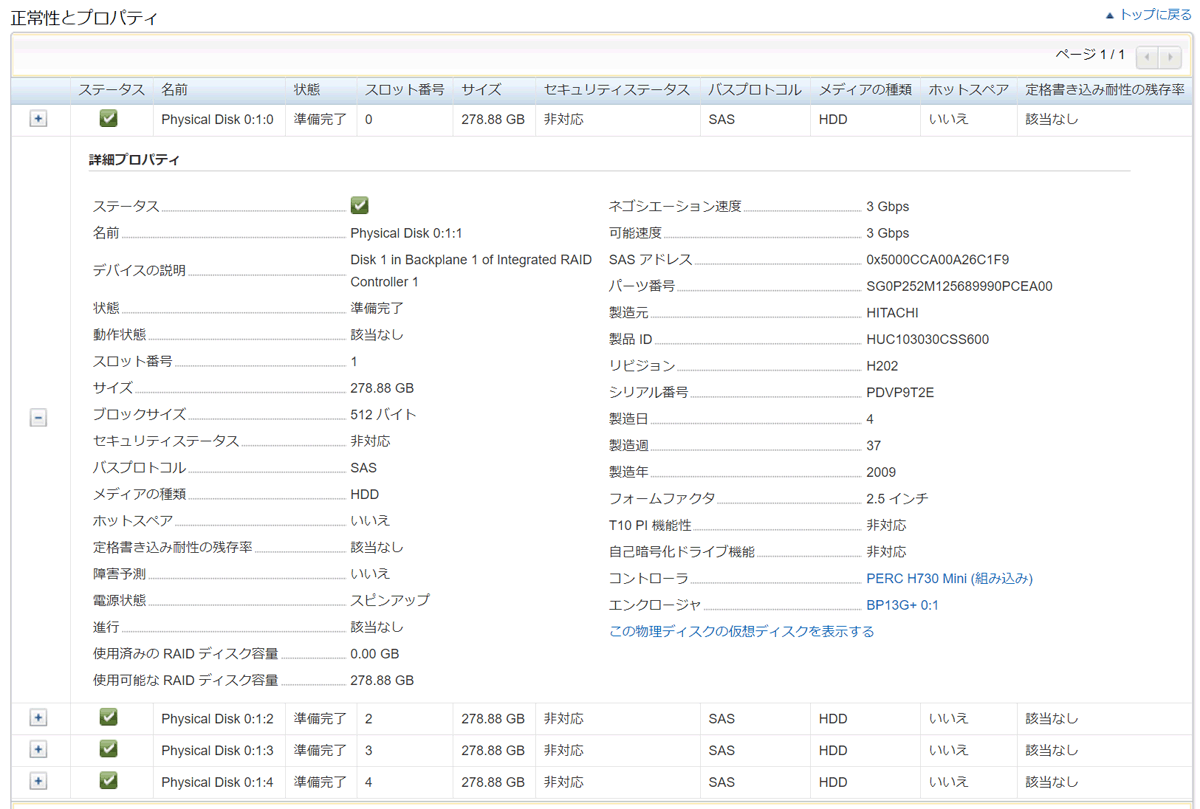Click part number SG0P252M125689990PCEA00
Viewport: 1200px width, 809px height.
tap(959, 286)
